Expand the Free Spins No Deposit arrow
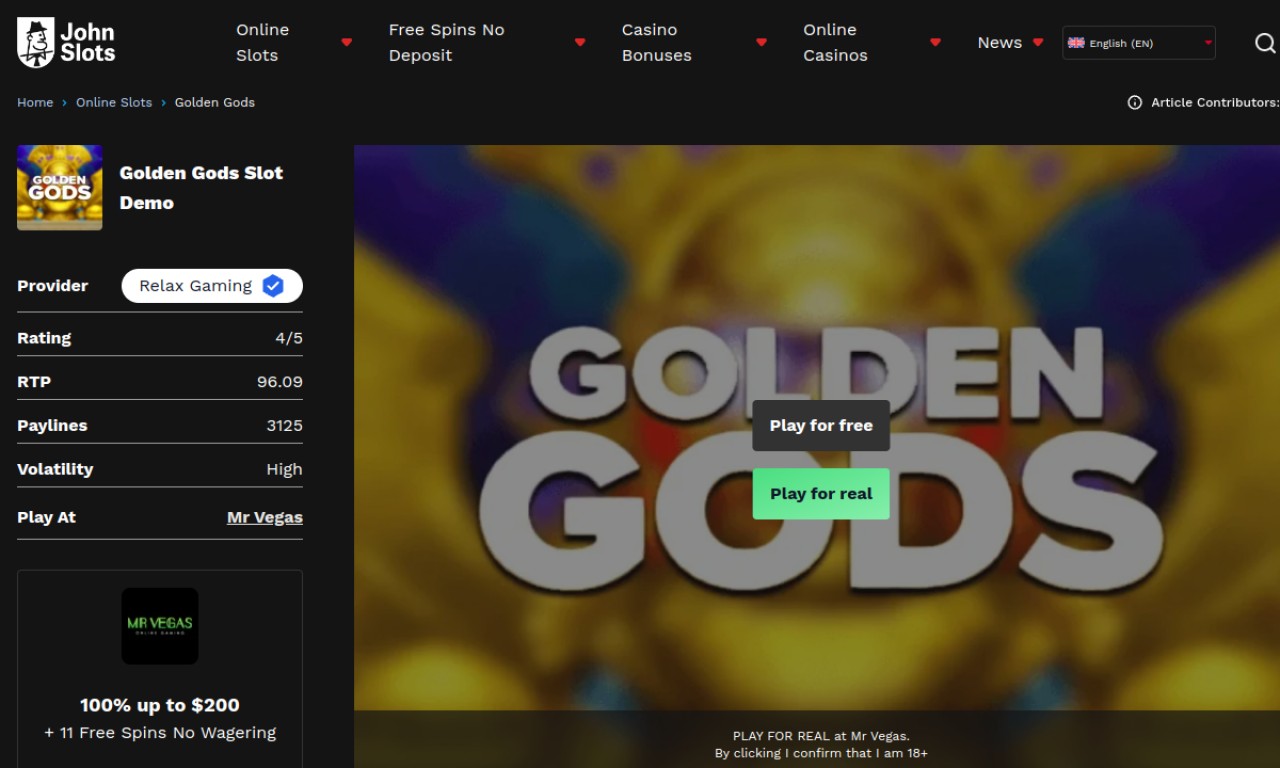The height and width of the screenshot is (768, 1280). 580,43
